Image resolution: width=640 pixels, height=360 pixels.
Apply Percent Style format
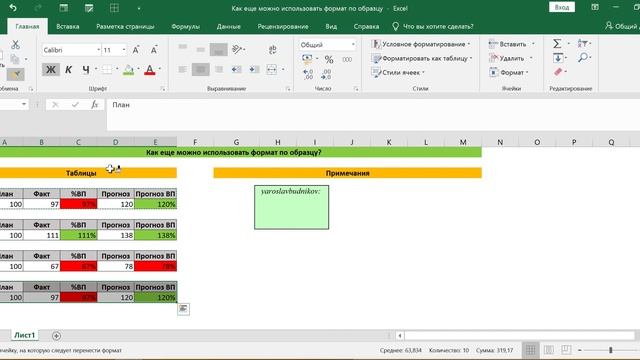(329, 60)
